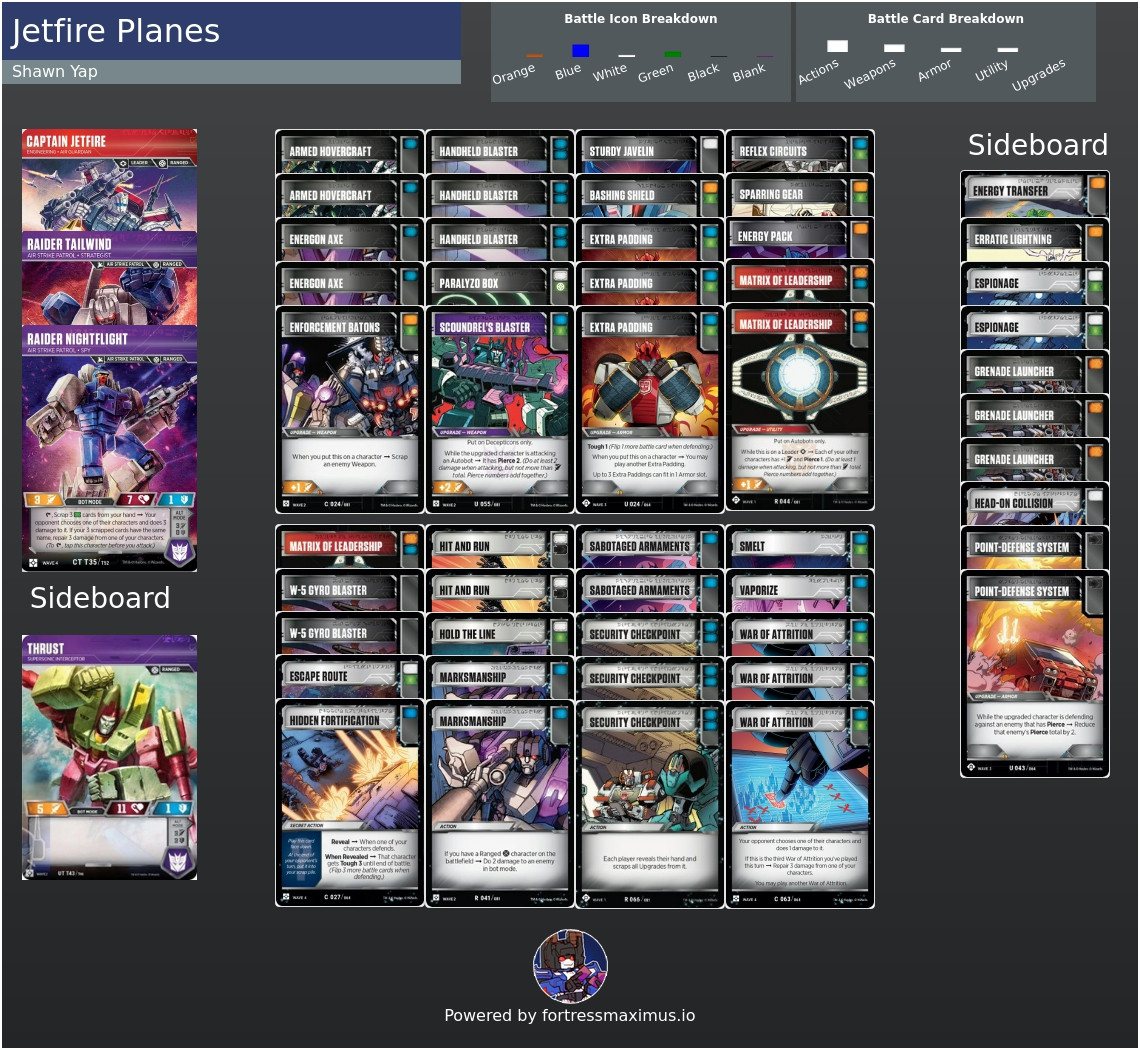Open the Thrust sideboard character card
Image resolution: width=1140 pixels, height=1050 pixels.
click(x=109, y=758)
